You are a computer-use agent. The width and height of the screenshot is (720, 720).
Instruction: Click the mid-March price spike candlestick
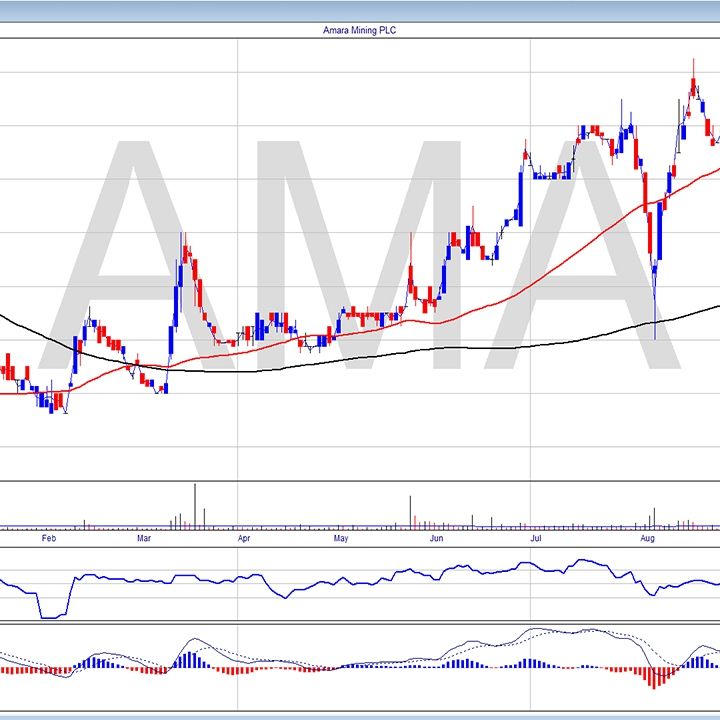coord(182,250)
